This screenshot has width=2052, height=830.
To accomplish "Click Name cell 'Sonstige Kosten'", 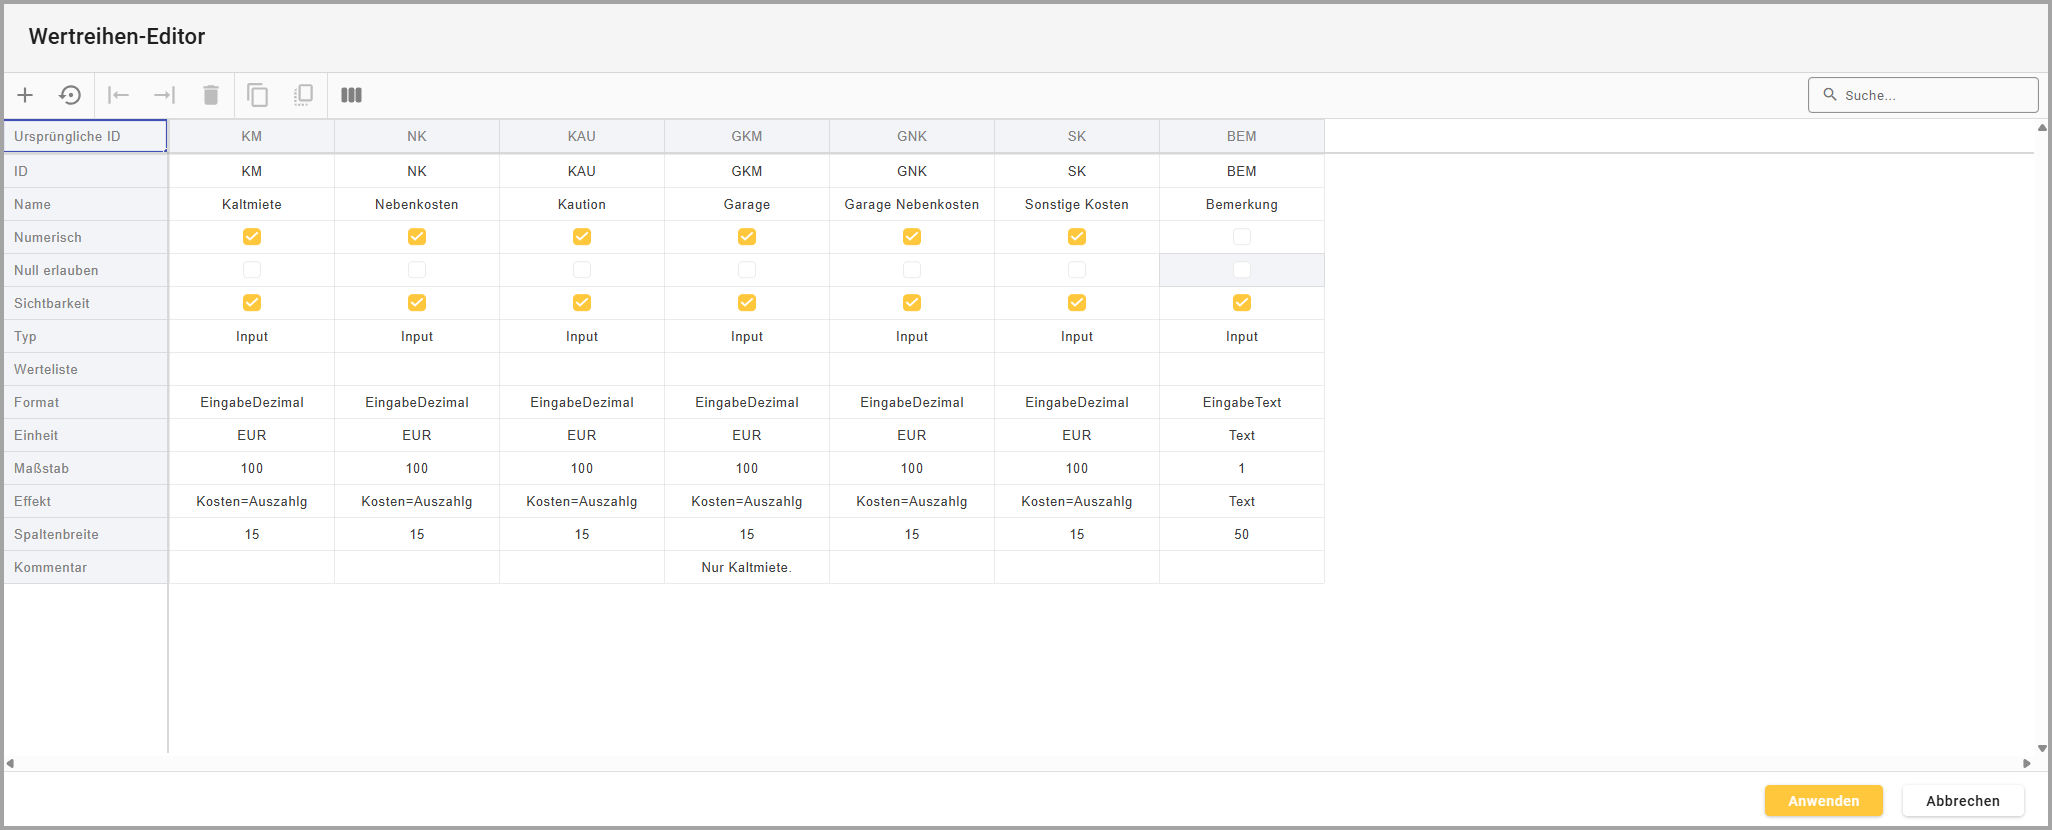I will [1077, 204].
